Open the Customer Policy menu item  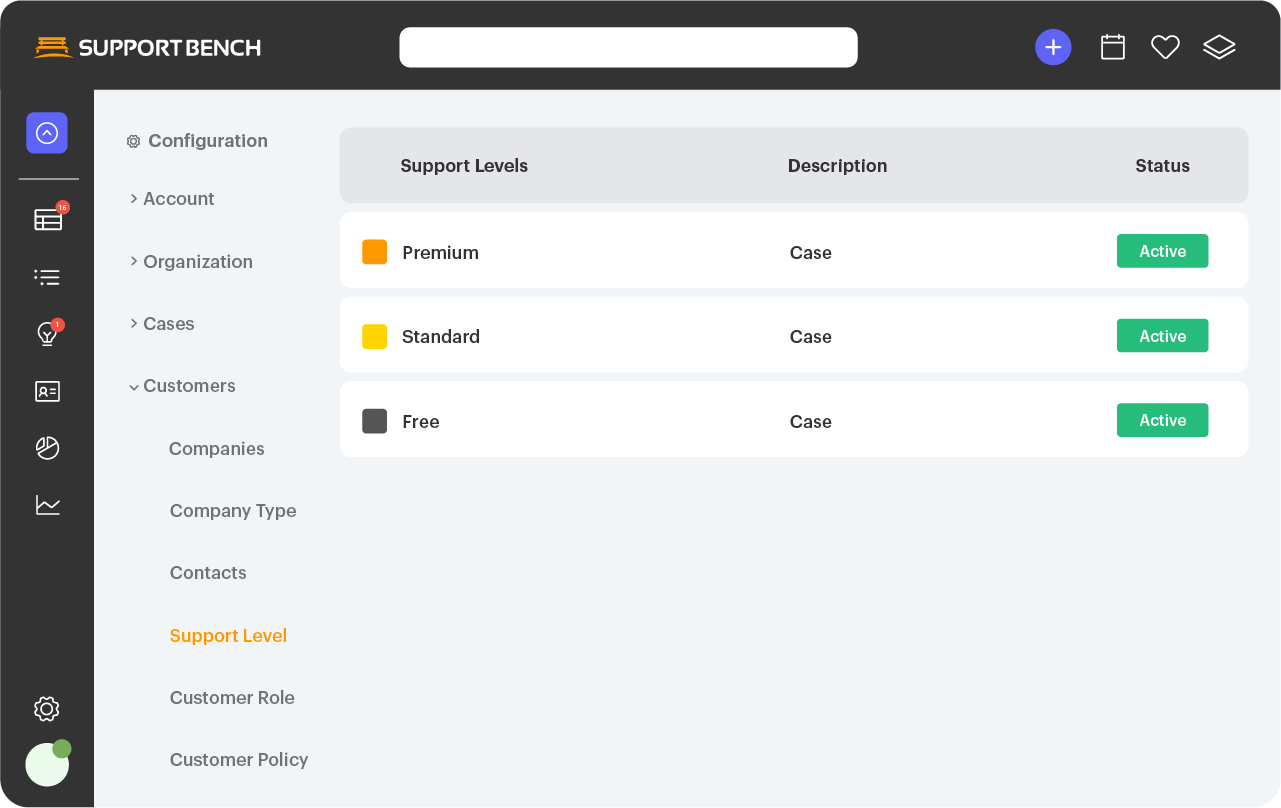(239, 759)
